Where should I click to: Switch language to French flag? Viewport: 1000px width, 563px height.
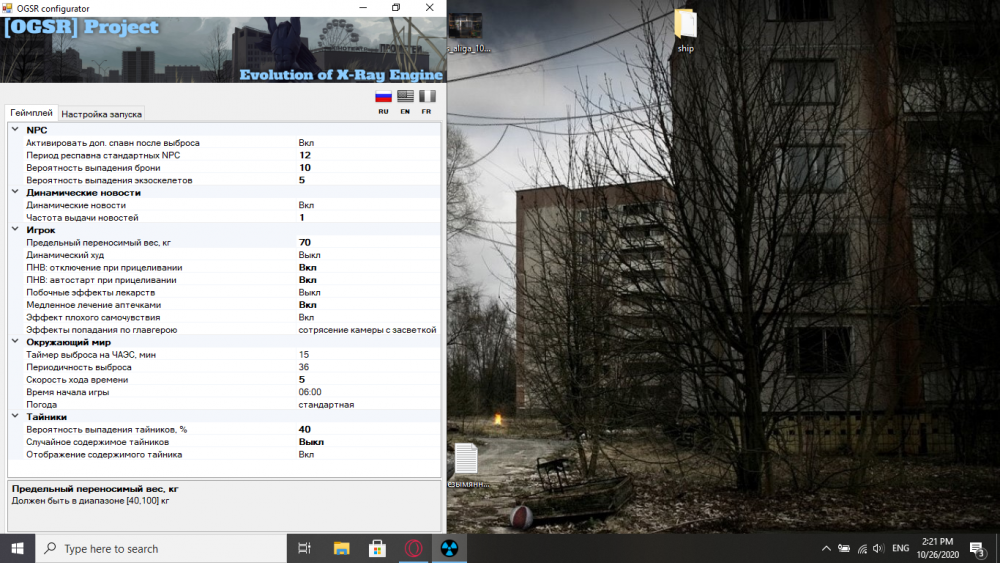427,96
